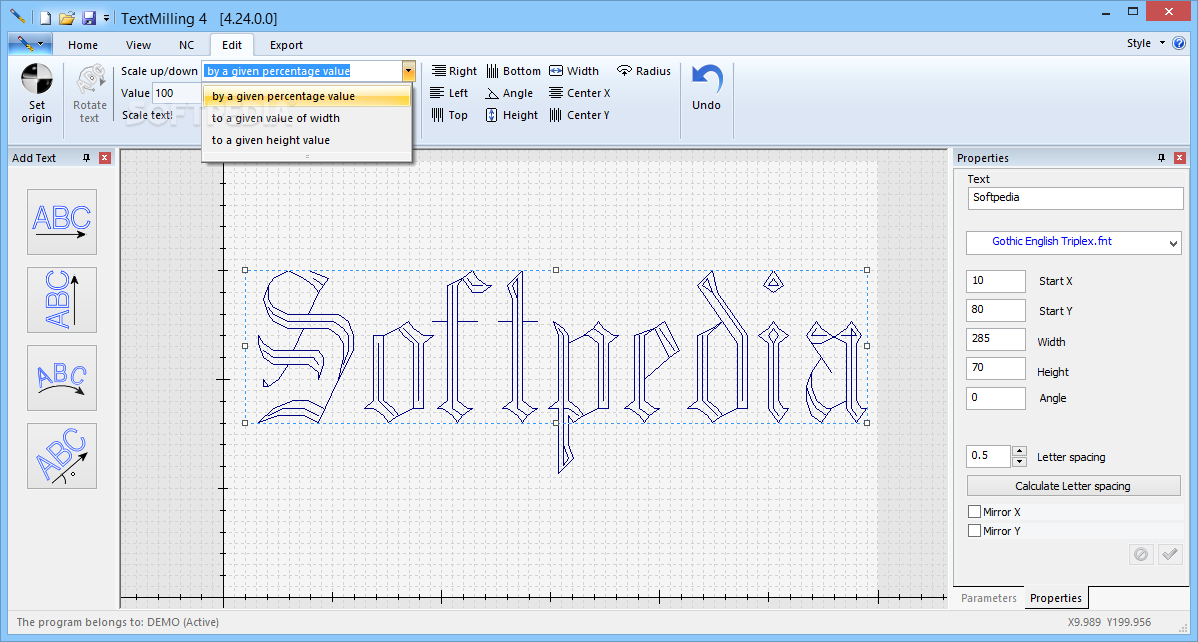Select the Height tool in ribbon
Viewport: 1198px width, 642px height.
[512, 115]
